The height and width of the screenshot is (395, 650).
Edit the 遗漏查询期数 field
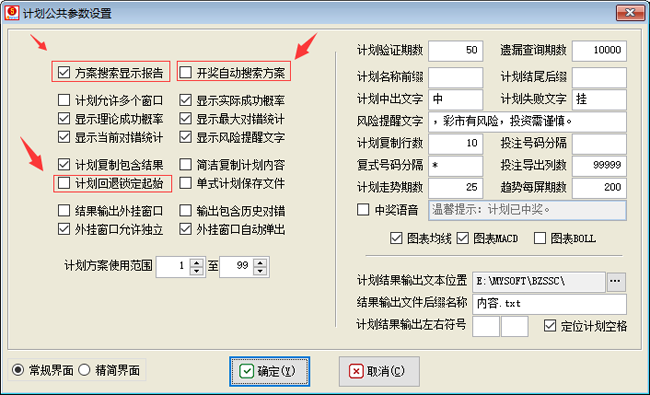(x=599, y=51)
